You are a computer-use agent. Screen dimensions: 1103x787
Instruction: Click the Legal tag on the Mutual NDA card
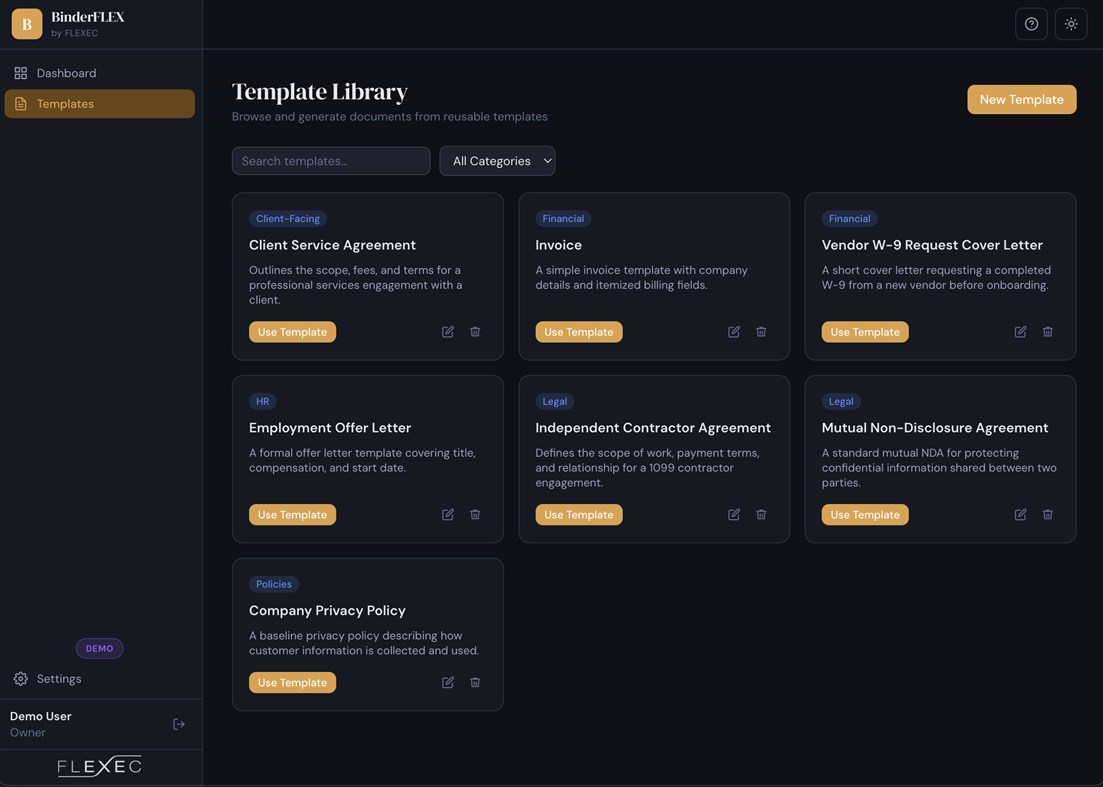coord(841,402)
